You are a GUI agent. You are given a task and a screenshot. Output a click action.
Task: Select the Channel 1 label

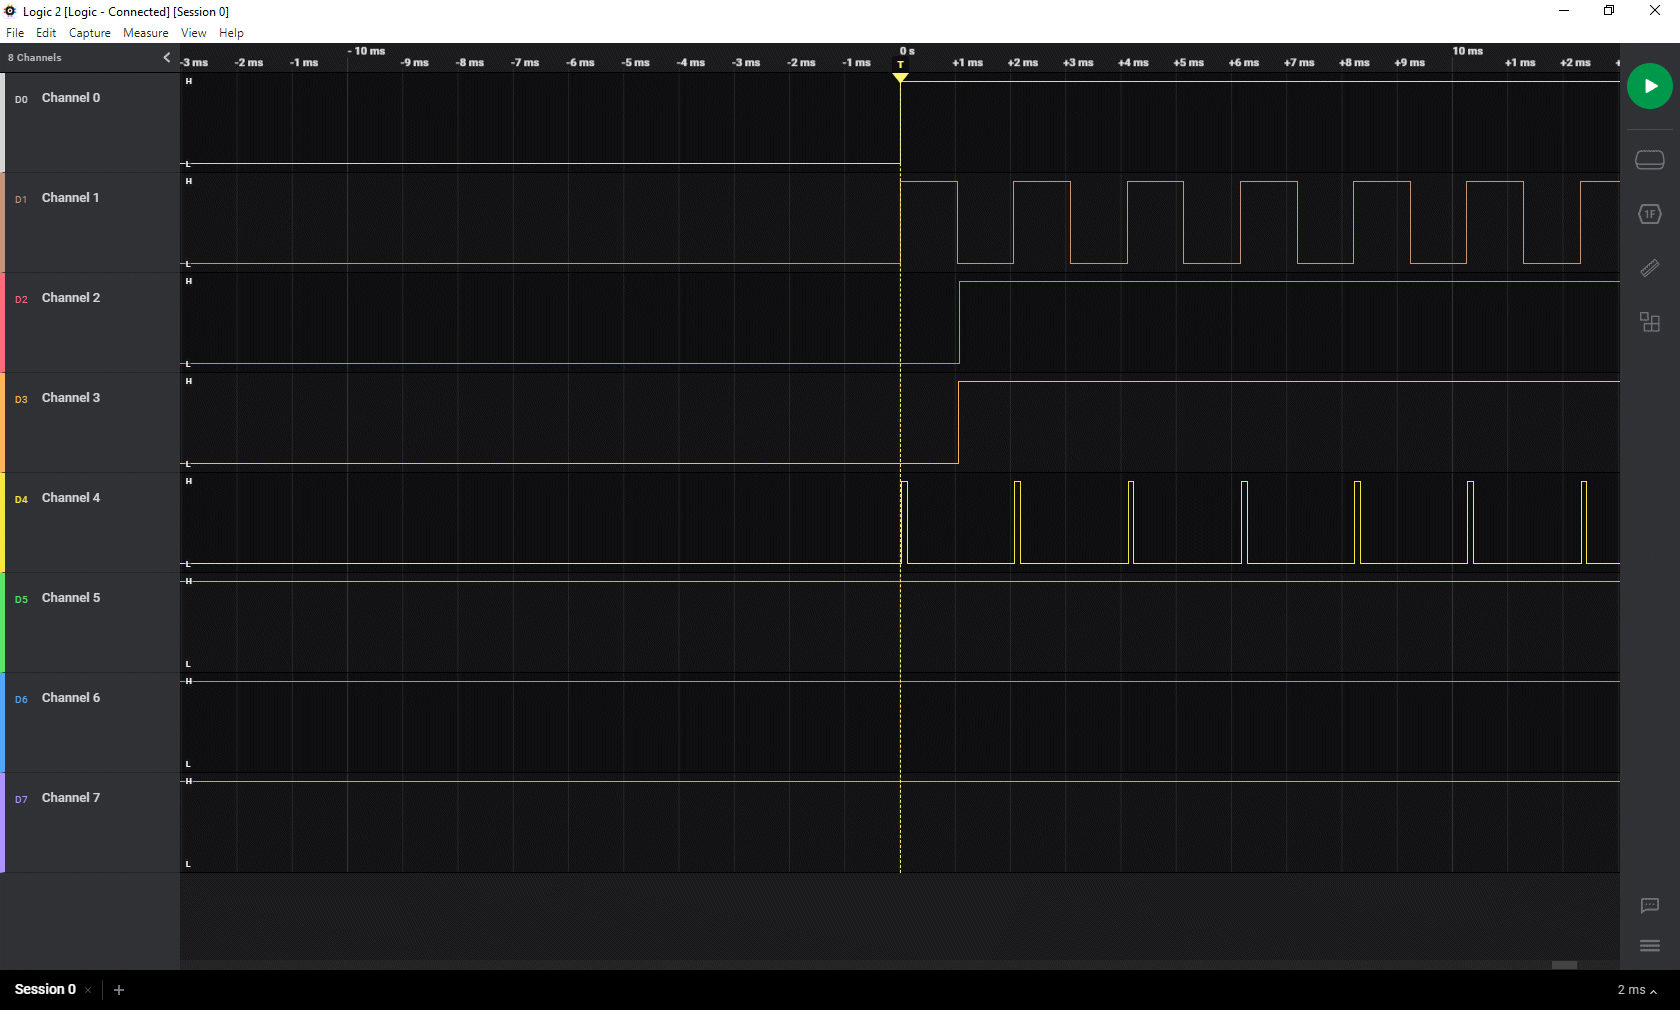(x=70, y=198)
